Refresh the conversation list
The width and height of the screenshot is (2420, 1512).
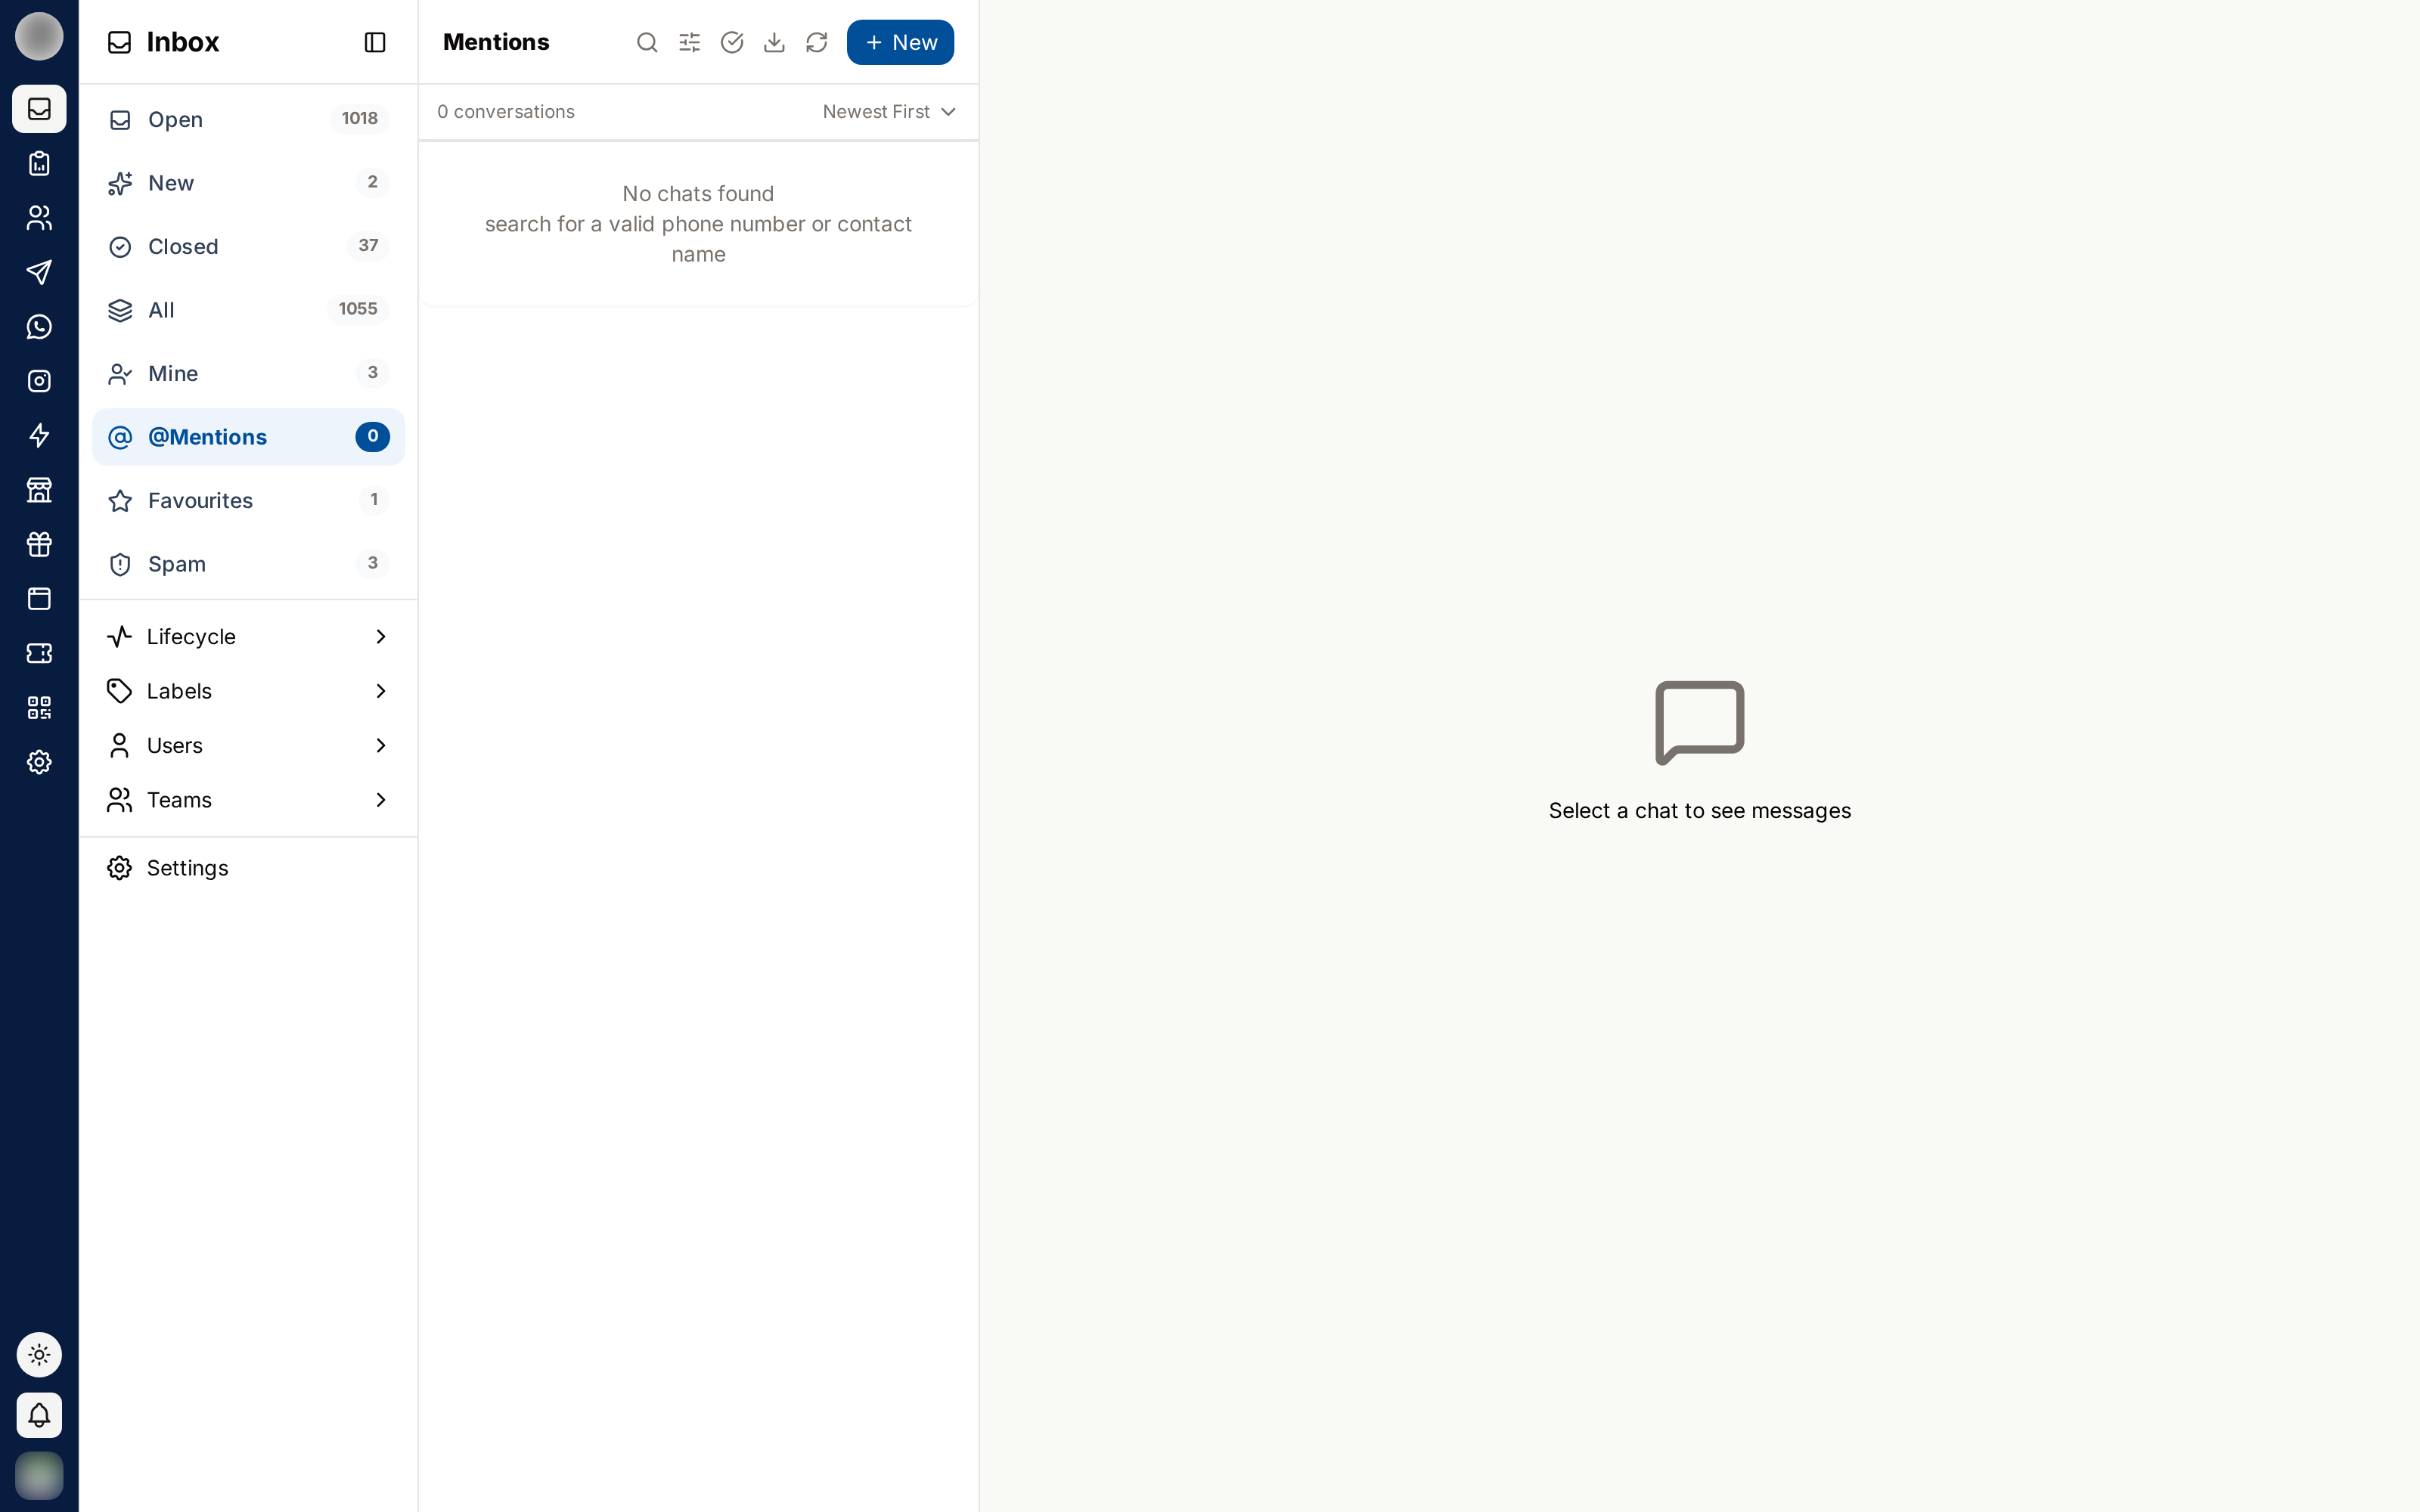(816, 42)
